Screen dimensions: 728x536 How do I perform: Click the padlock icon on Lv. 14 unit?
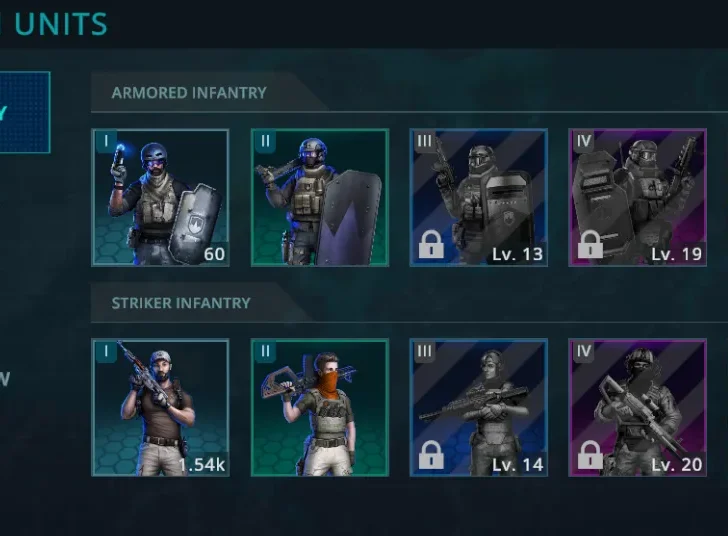[431, 455]
